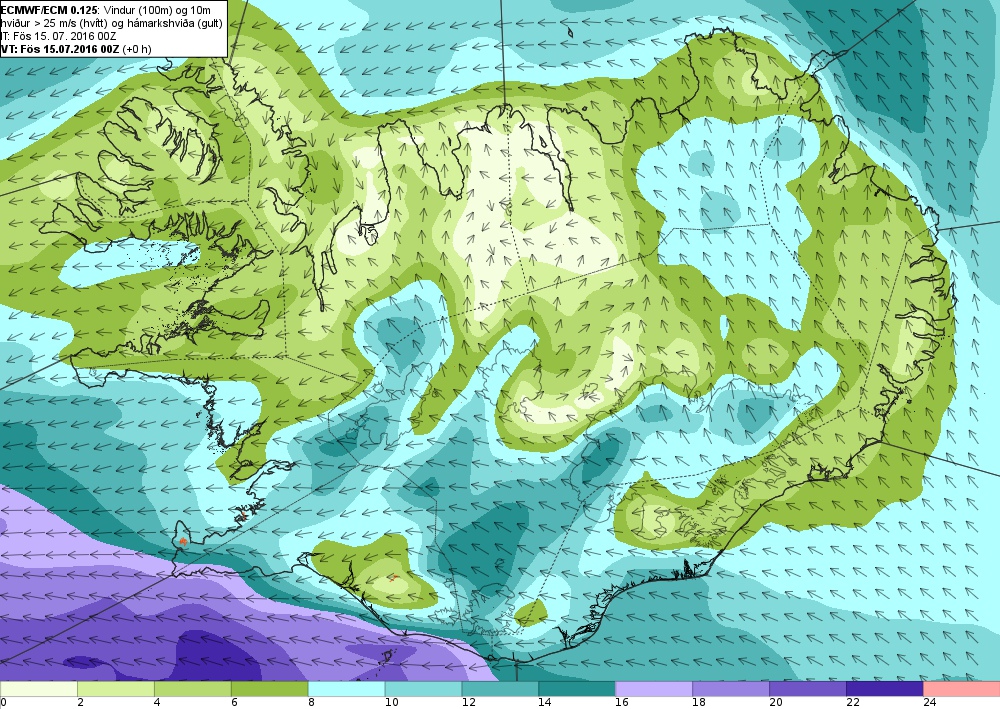The image size is (1000, 709).
Task: Click the legend scale label "4"
Action: (157, 703)
